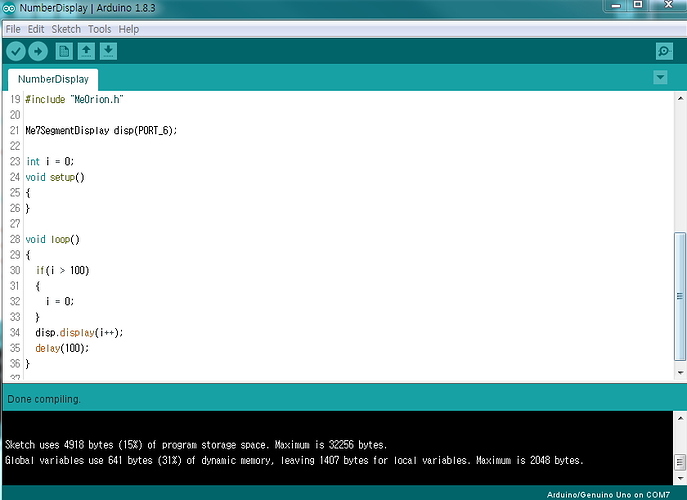
Task: Click the 'int i = 0;' declaration line
Action: click(50, 162)
